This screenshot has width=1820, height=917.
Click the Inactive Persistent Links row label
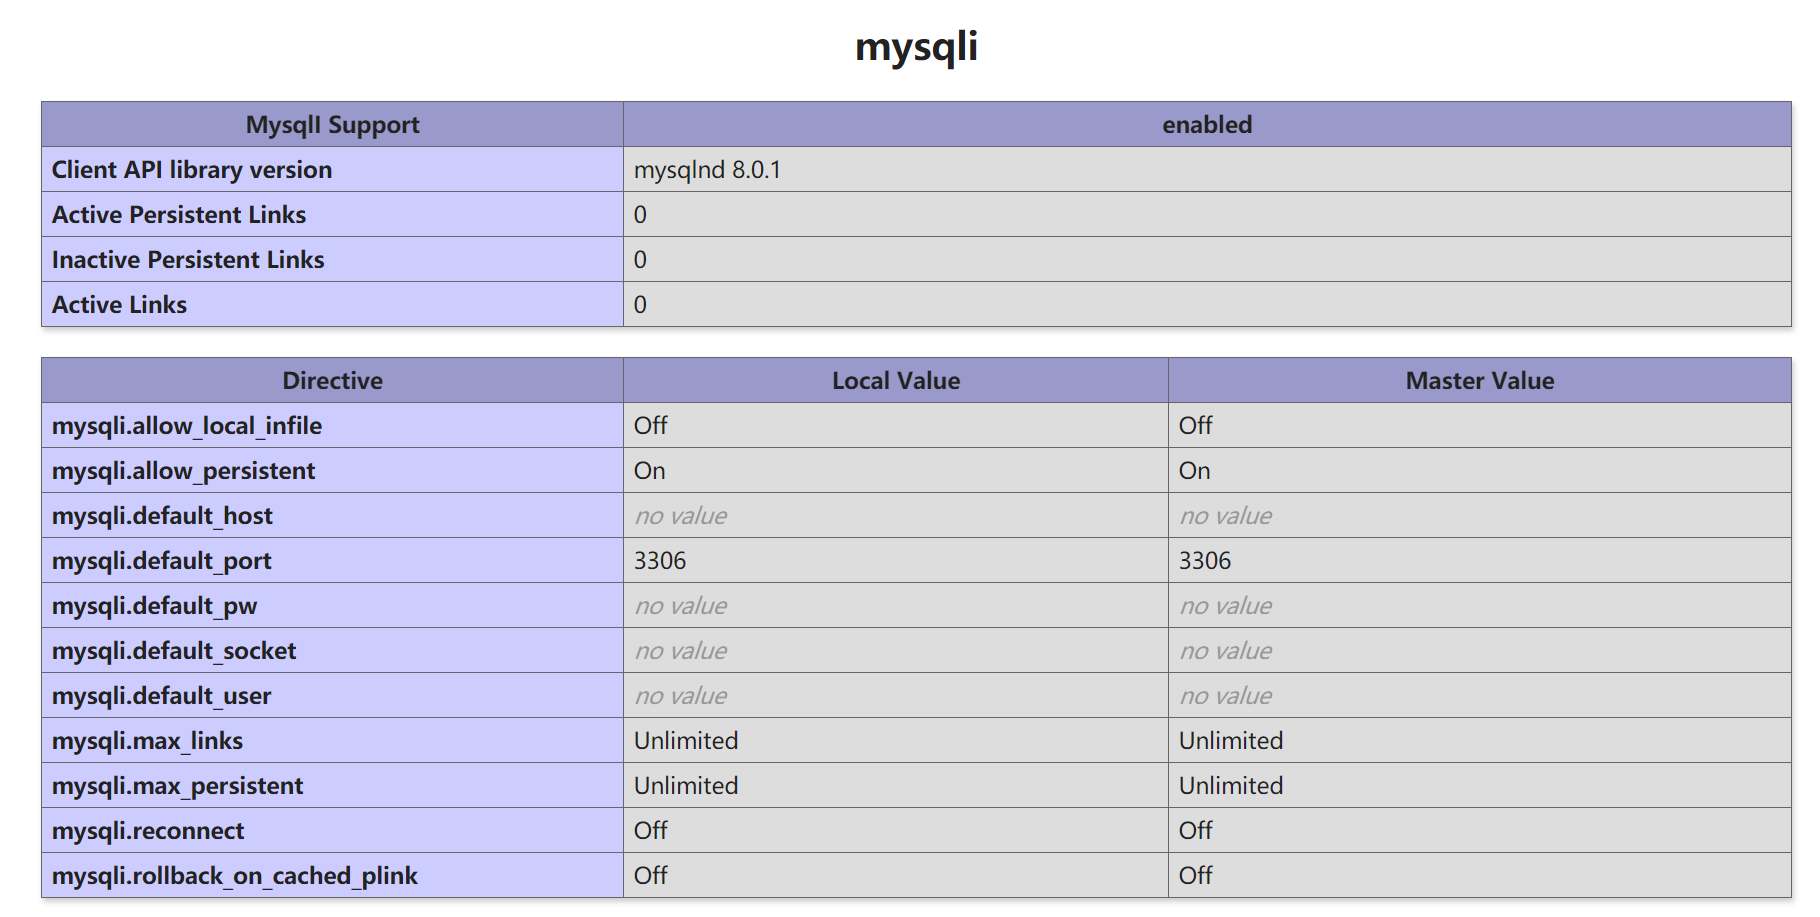pos(188,260)
